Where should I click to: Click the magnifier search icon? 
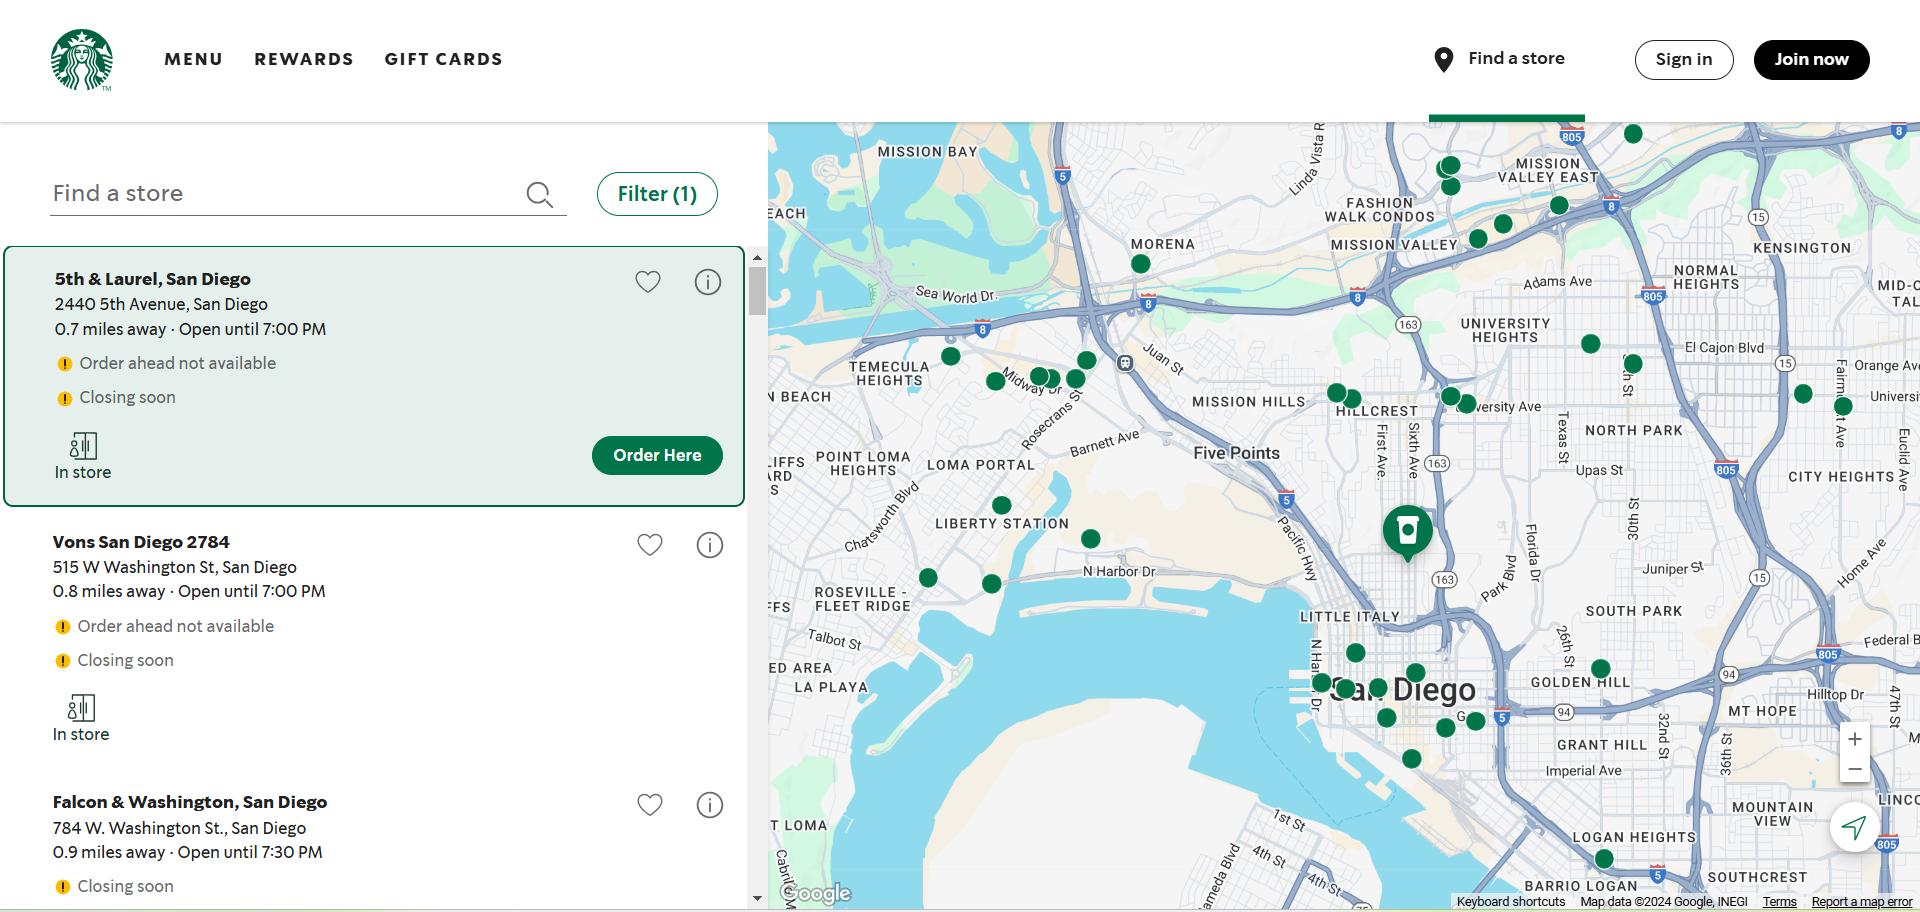tap(539, 194)
